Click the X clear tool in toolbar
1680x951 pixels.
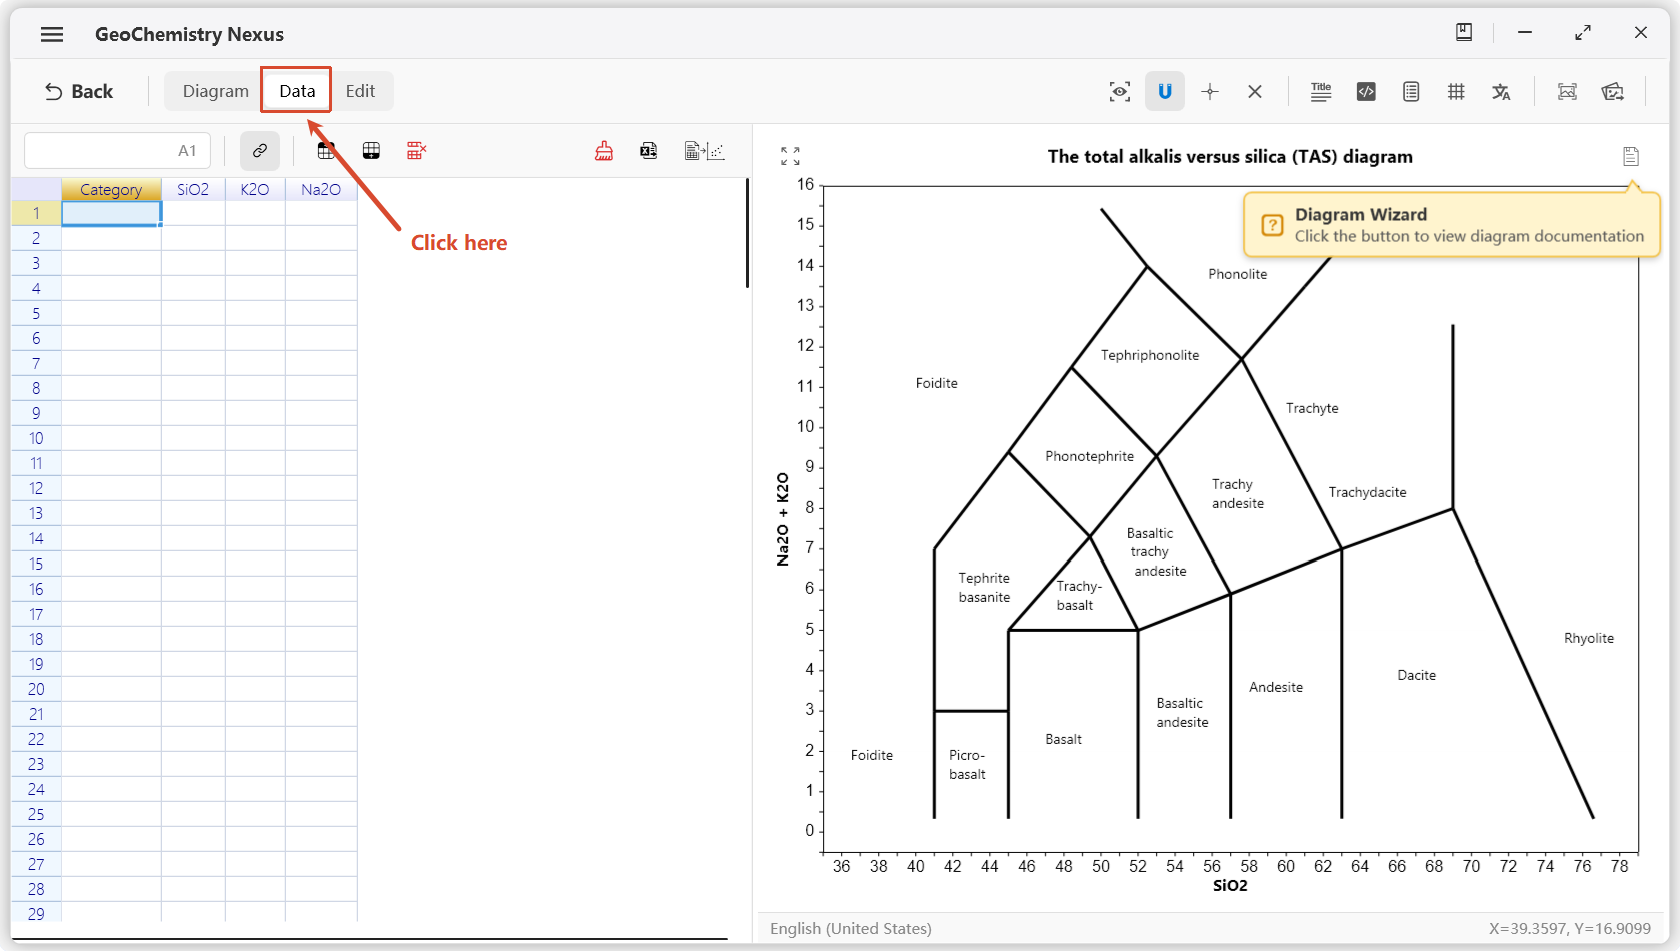click(1255, 92)
